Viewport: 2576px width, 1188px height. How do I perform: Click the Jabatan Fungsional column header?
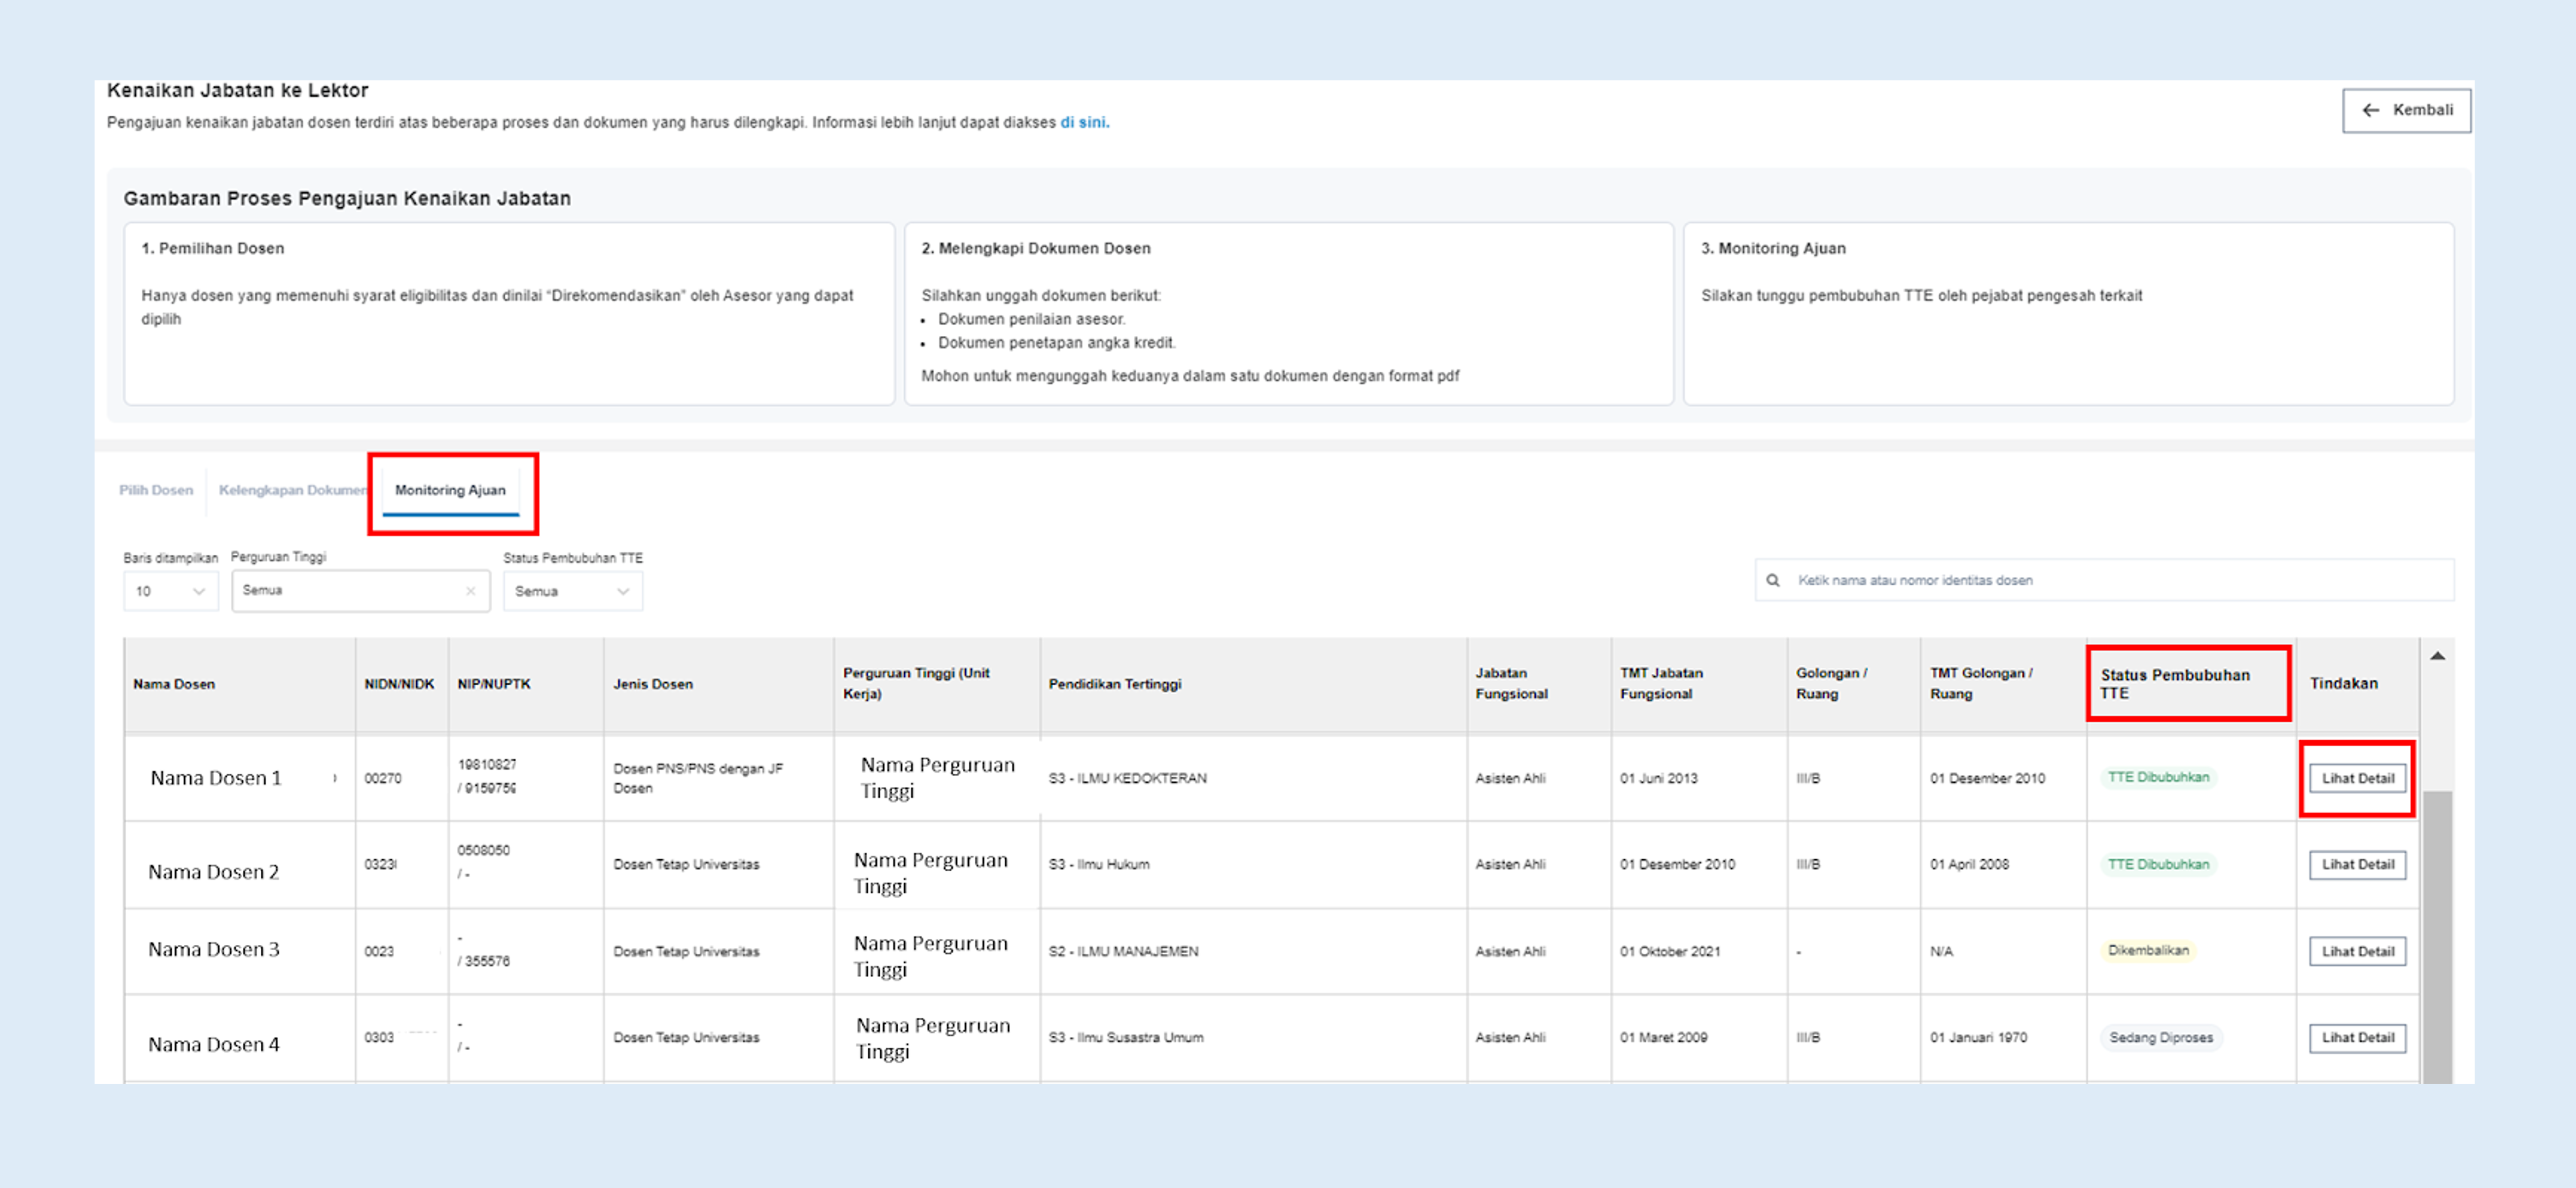1539,684
